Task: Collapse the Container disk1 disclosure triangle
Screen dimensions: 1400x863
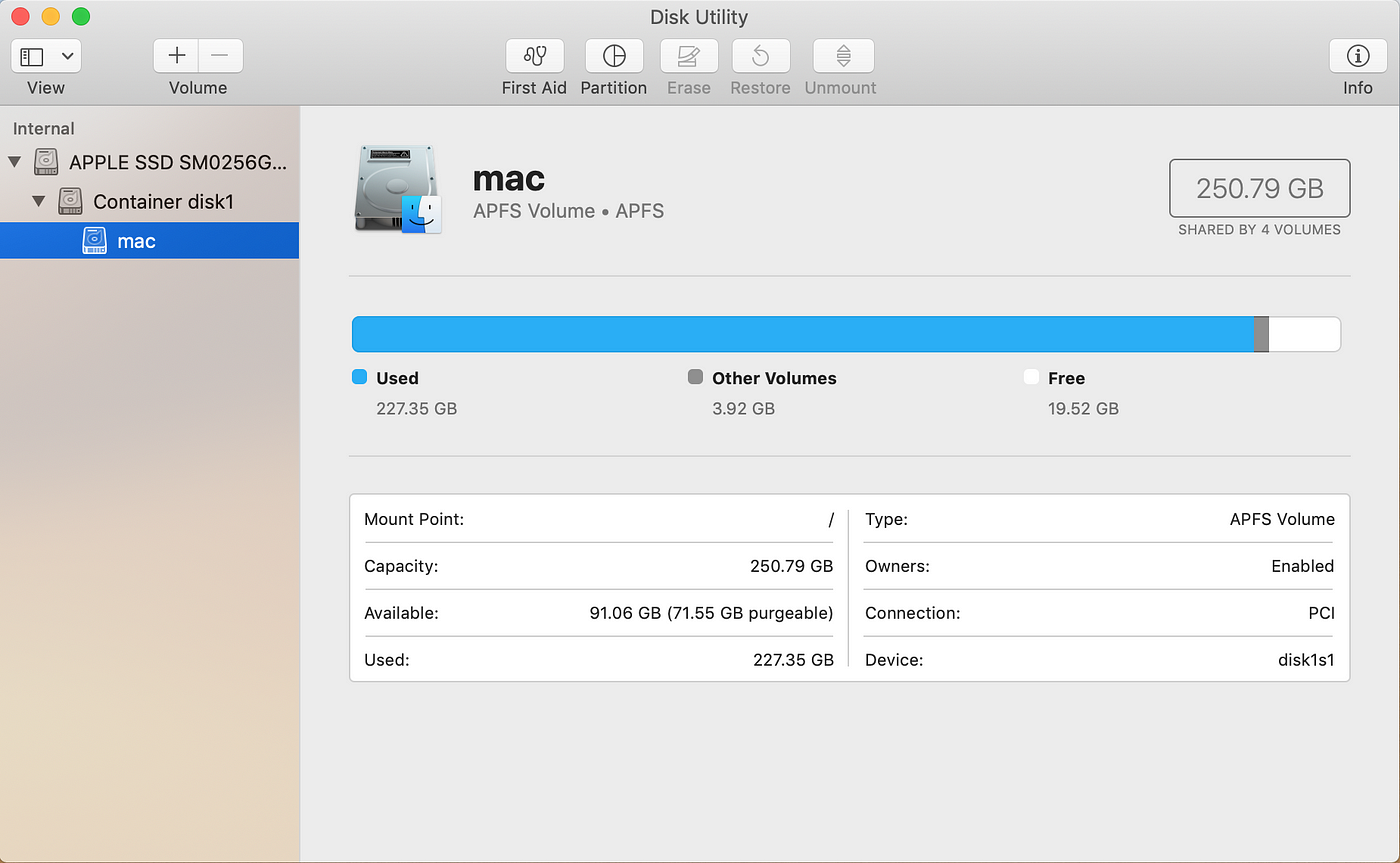Action: click(x=38, y=201)
